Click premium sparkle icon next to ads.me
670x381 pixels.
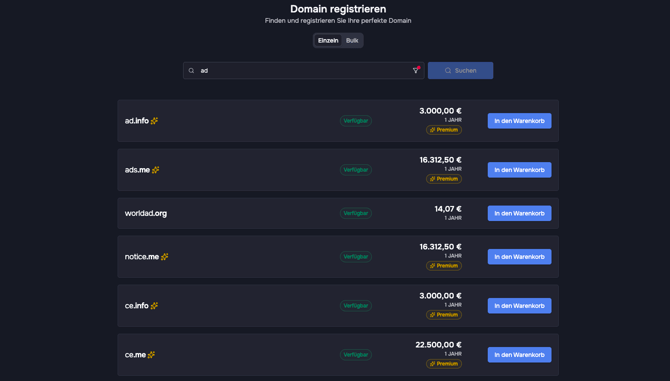pos(156,170)
